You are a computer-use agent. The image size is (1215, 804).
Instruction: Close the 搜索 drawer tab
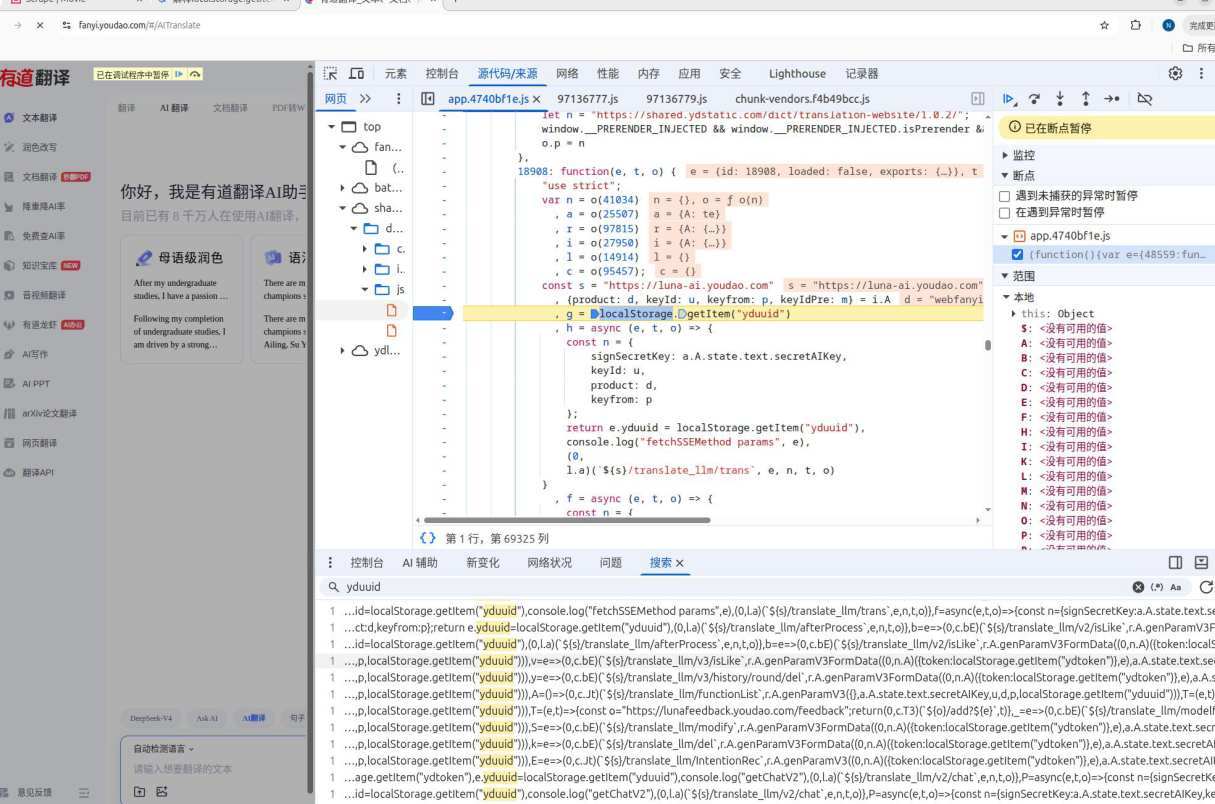pyautogui.click(x=680, y=563)
